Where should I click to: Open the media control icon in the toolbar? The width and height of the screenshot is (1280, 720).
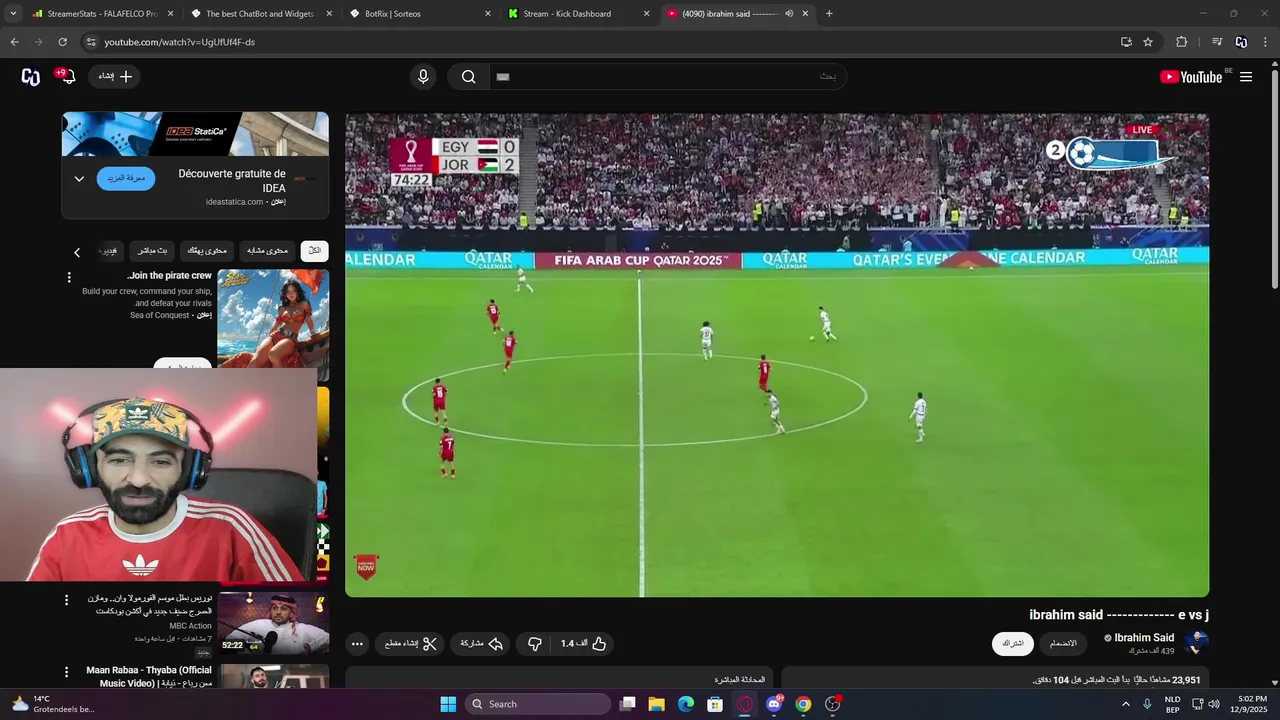pos(1217,42)
